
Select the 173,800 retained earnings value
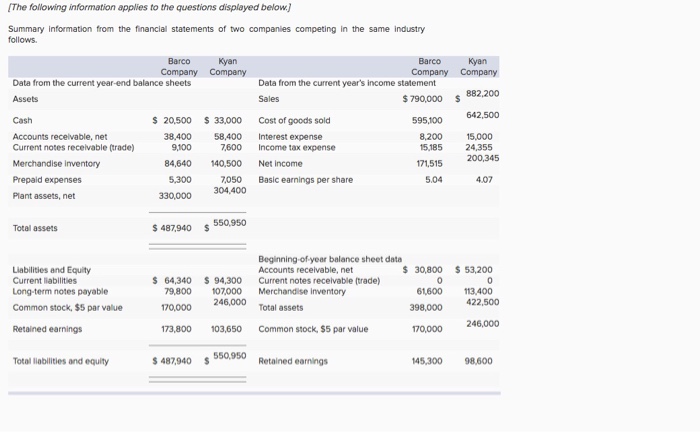(x=176, y=329)
